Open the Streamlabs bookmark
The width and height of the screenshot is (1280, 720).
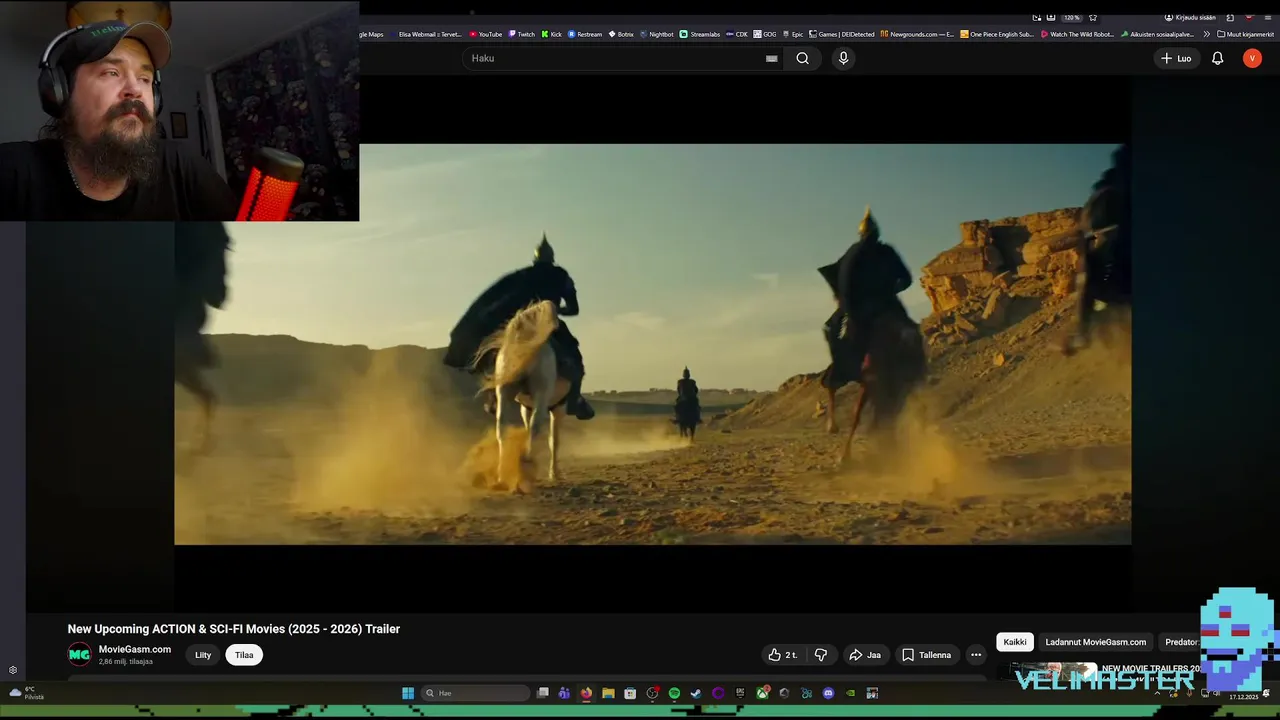(x=700, y=34)
